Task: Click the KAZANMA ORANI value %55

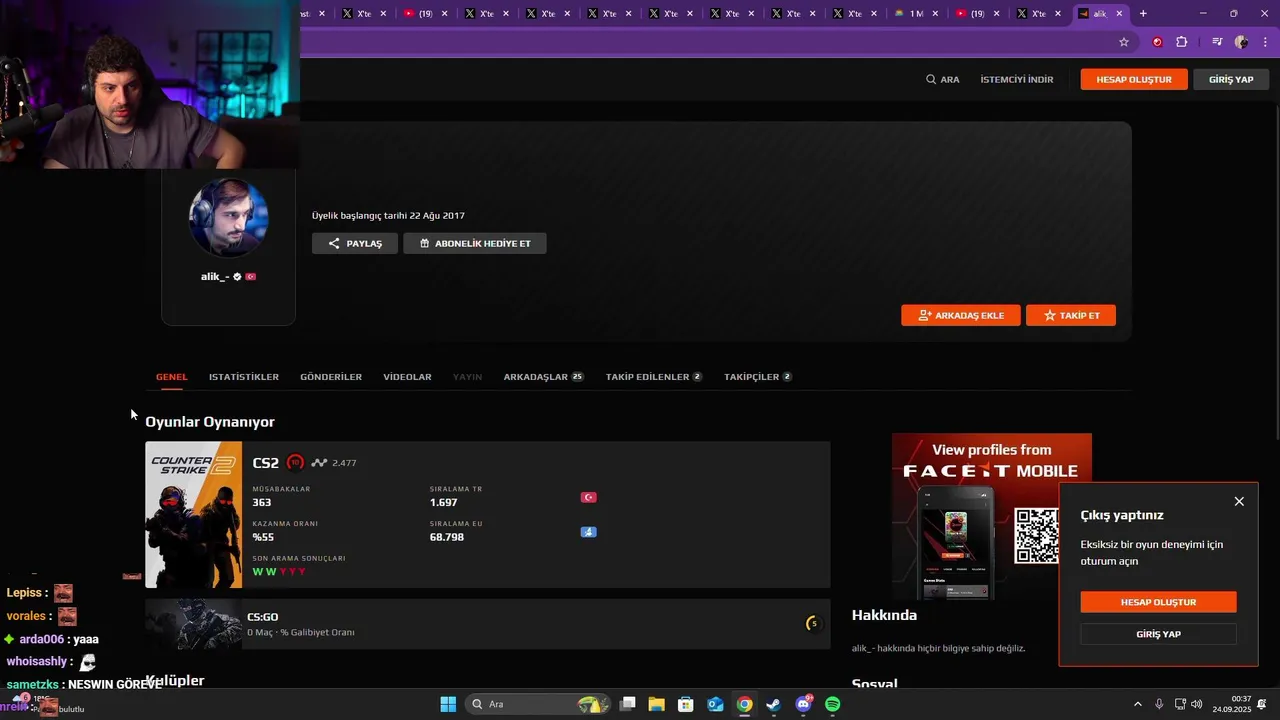Action: [x=263, y=537]
